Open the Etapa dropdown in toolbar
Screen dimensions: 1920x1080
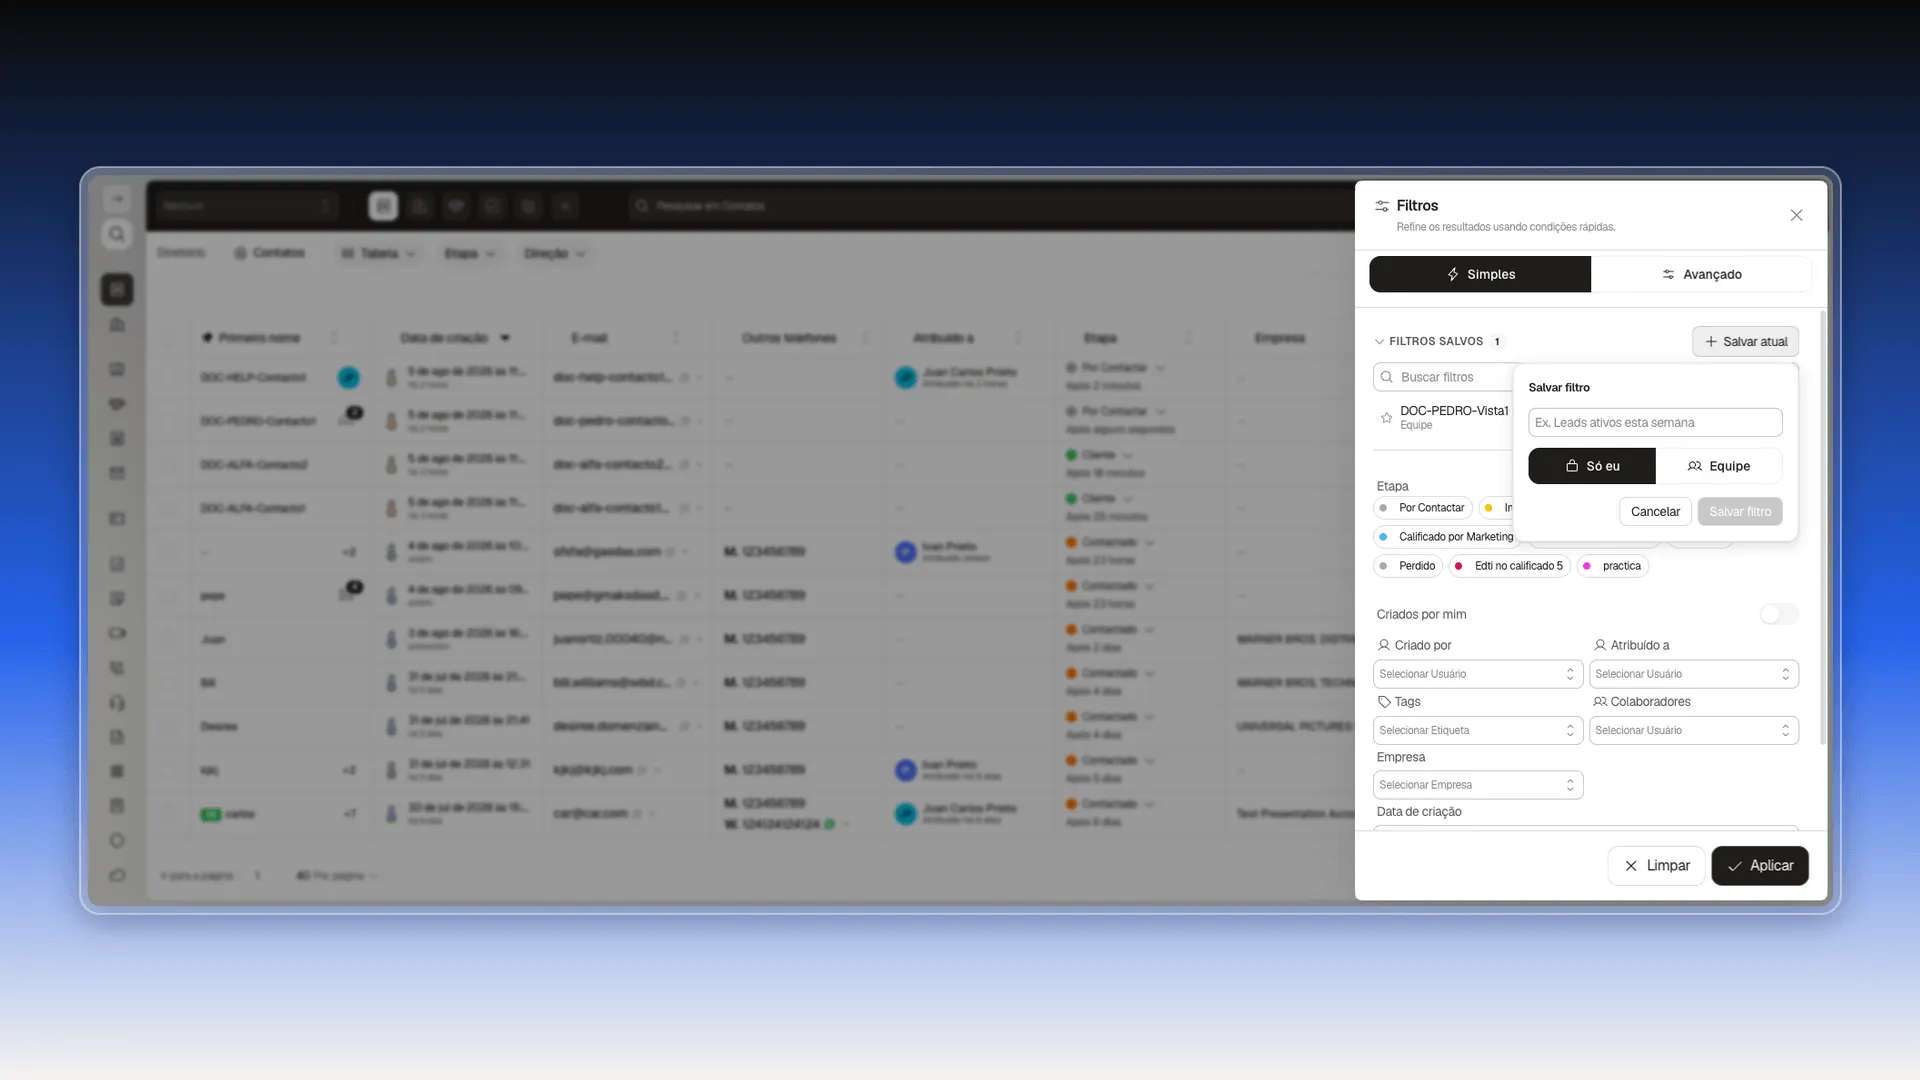click(469, 254)
